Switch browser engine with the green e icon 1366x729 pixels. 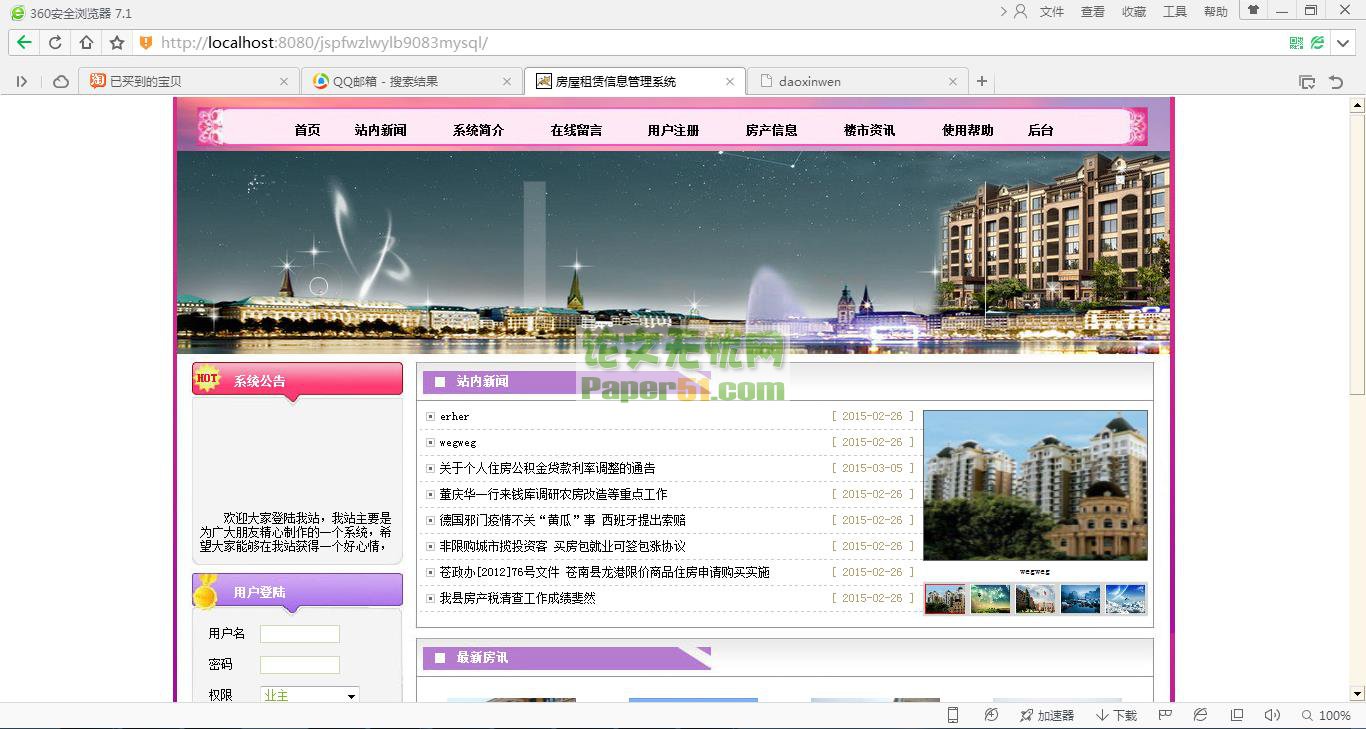click(1318, 42)
